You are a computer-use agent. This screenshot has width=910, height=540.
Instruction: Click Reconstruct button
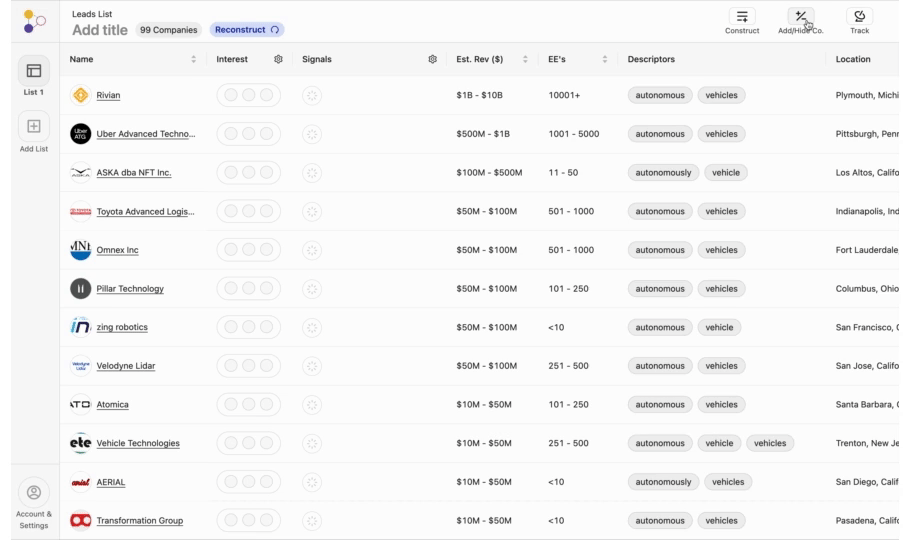247,30
